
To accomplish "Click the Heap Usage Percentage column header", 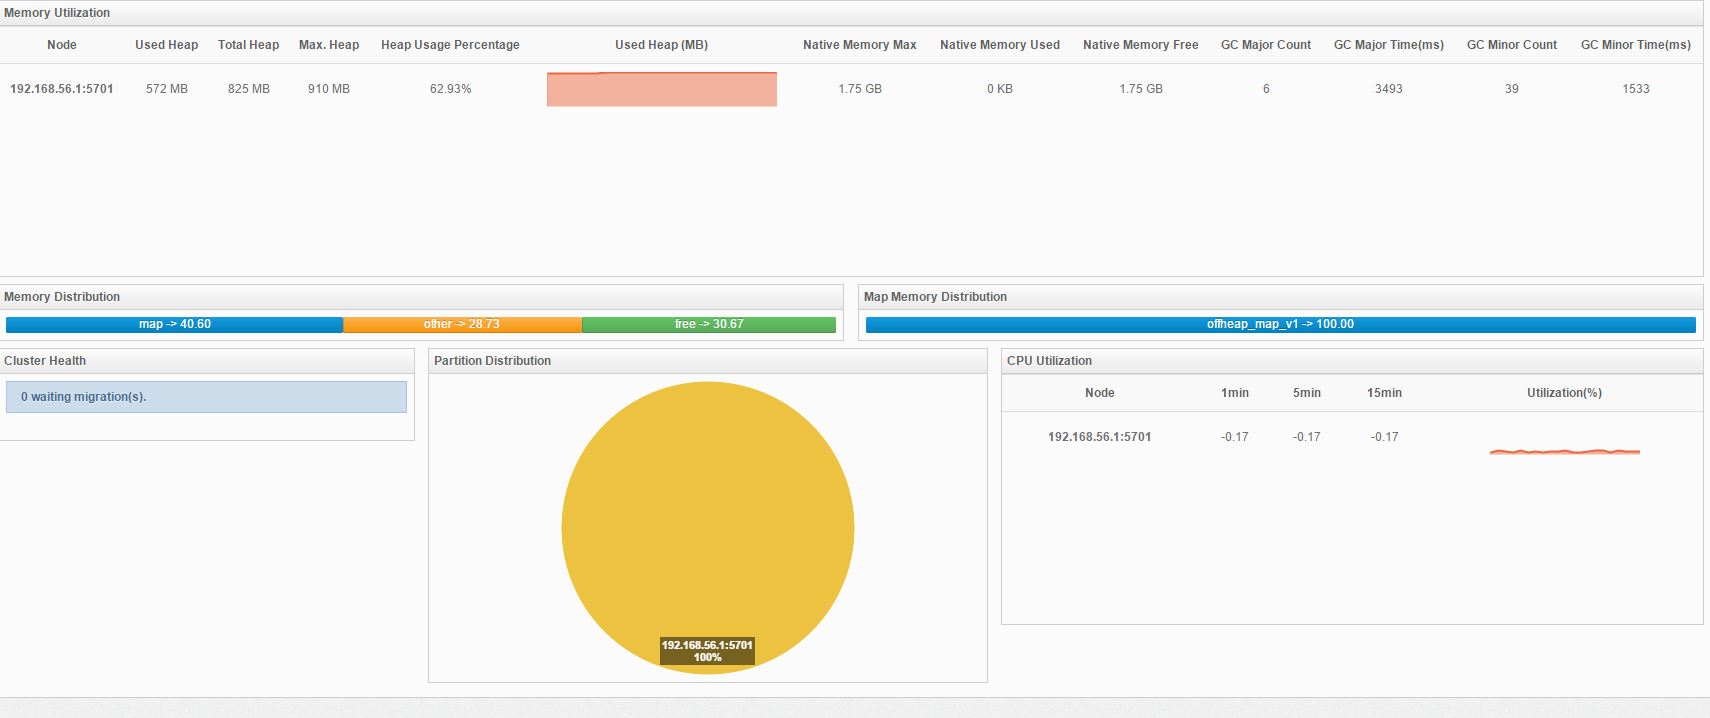I will (x=450, y=45).
